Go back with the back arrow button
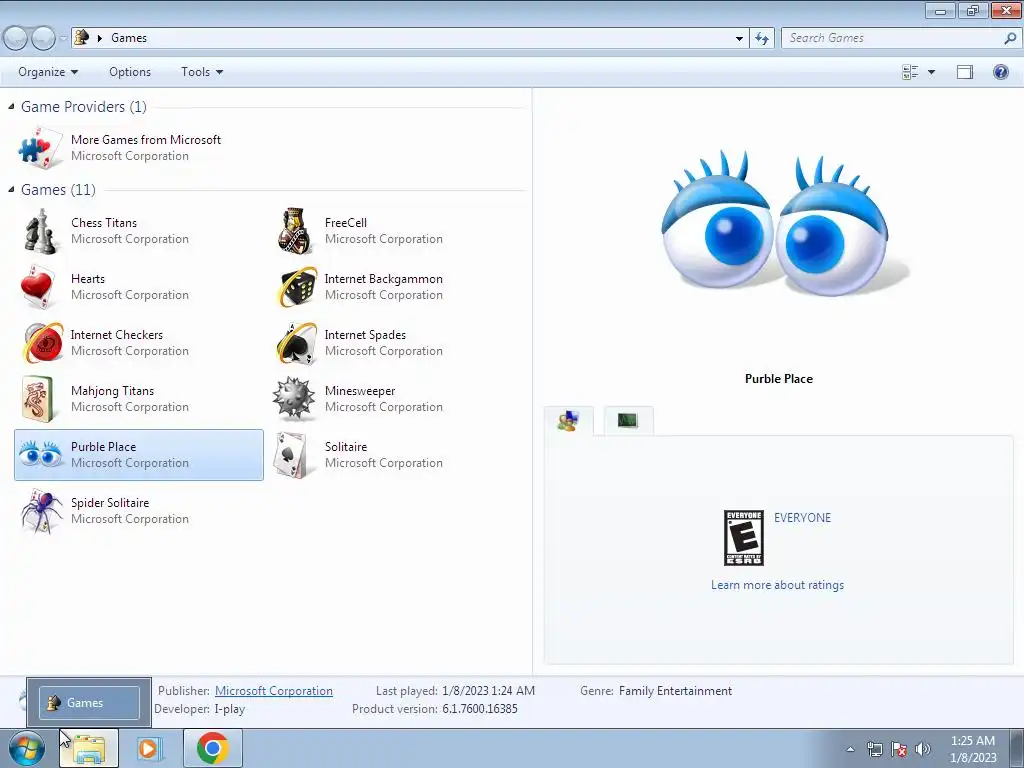 16,39
